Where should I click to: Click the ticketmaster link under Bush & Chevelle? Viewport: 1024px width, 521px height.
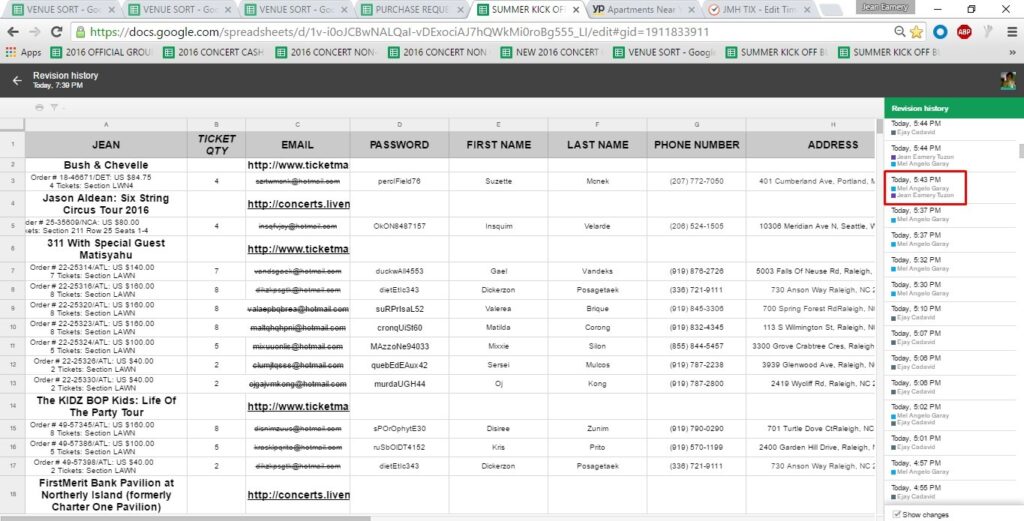click(298, 165)
